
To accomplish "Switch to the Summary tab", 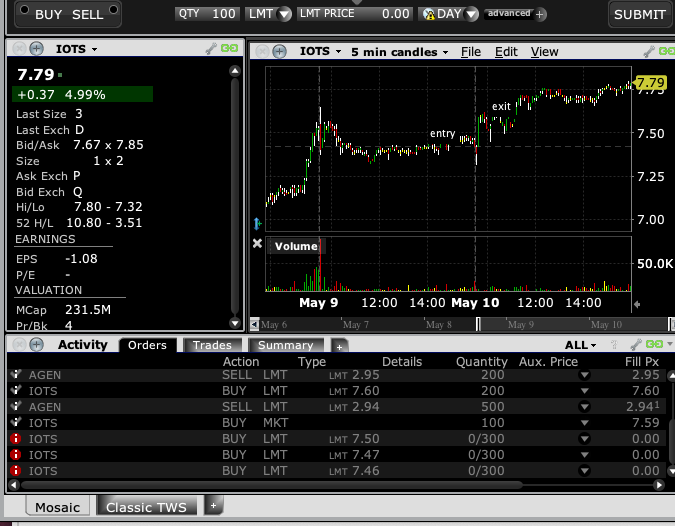I will [285, 345].
